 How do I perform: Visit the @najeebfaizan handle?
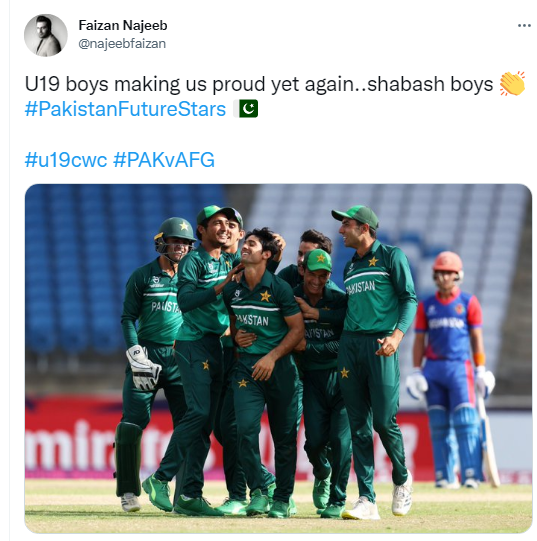point(122,43)
